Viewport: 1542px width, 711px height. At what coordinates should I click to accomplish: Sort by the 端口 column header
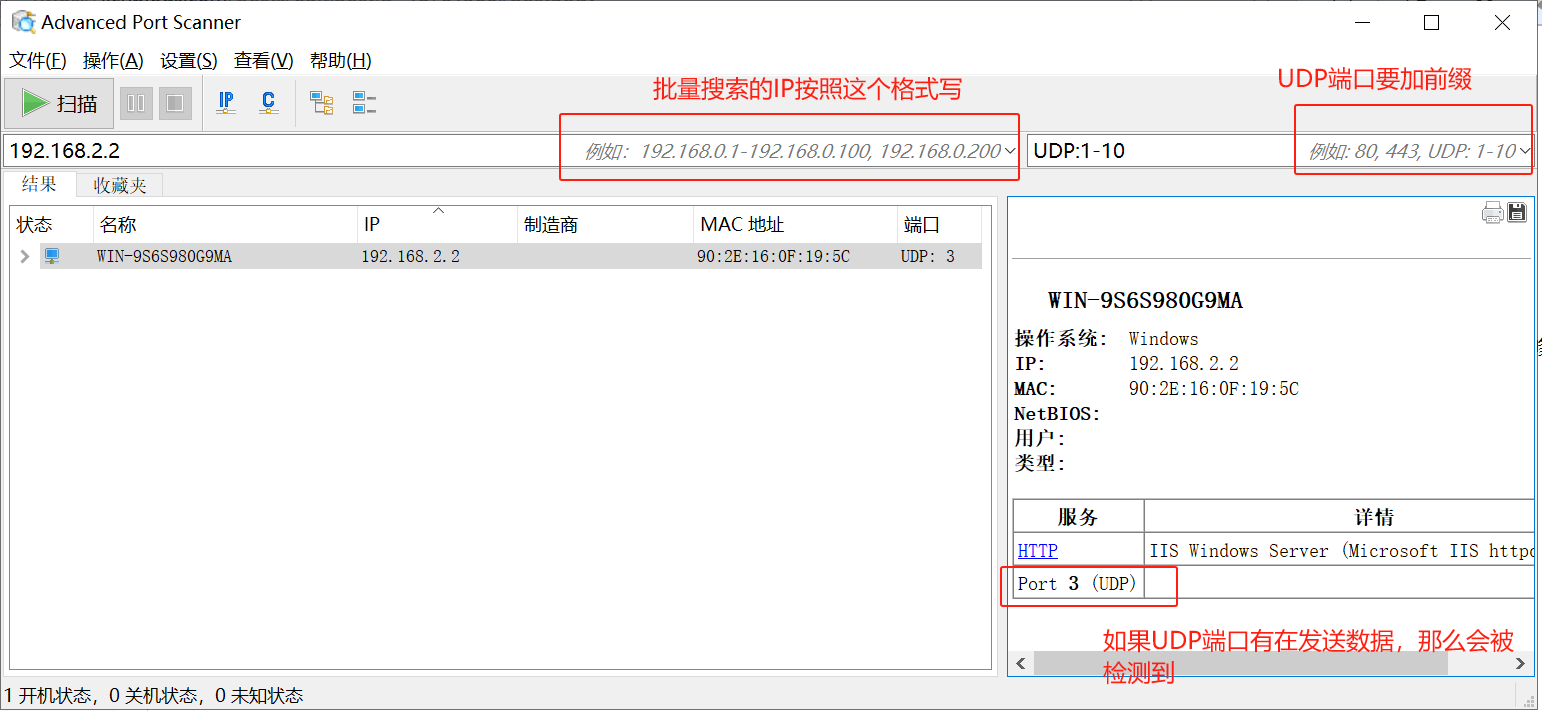939,225
